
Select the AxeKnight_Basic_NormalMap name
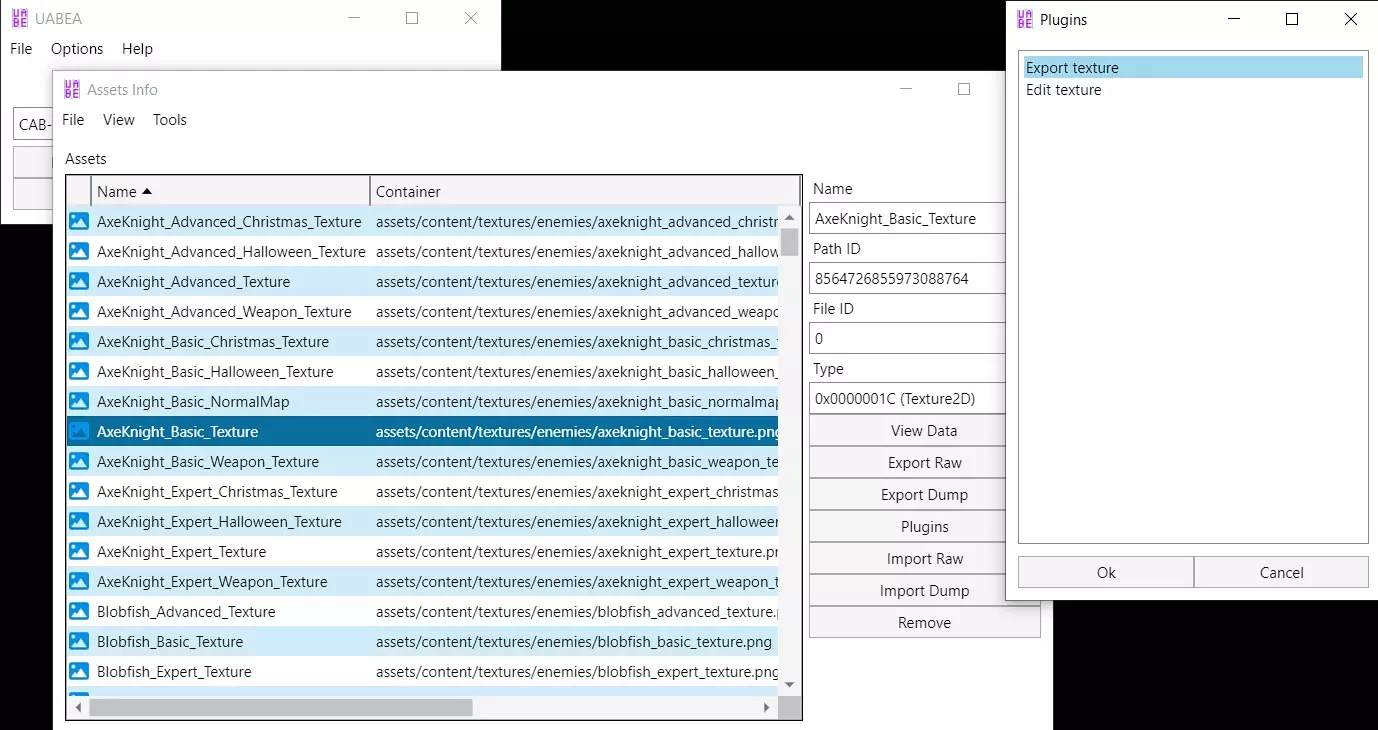click(193, 402)
